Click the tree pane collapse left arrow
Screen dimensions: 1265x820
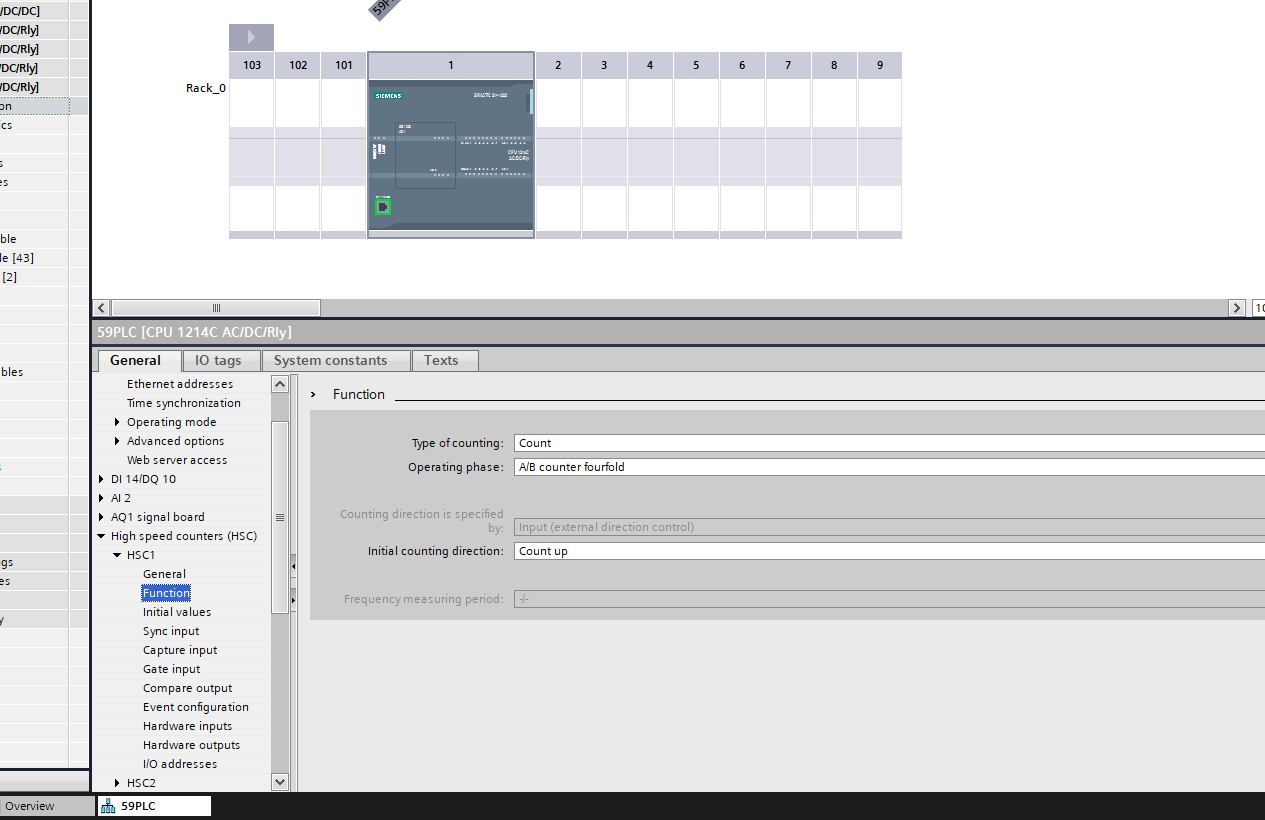point(293,566)
